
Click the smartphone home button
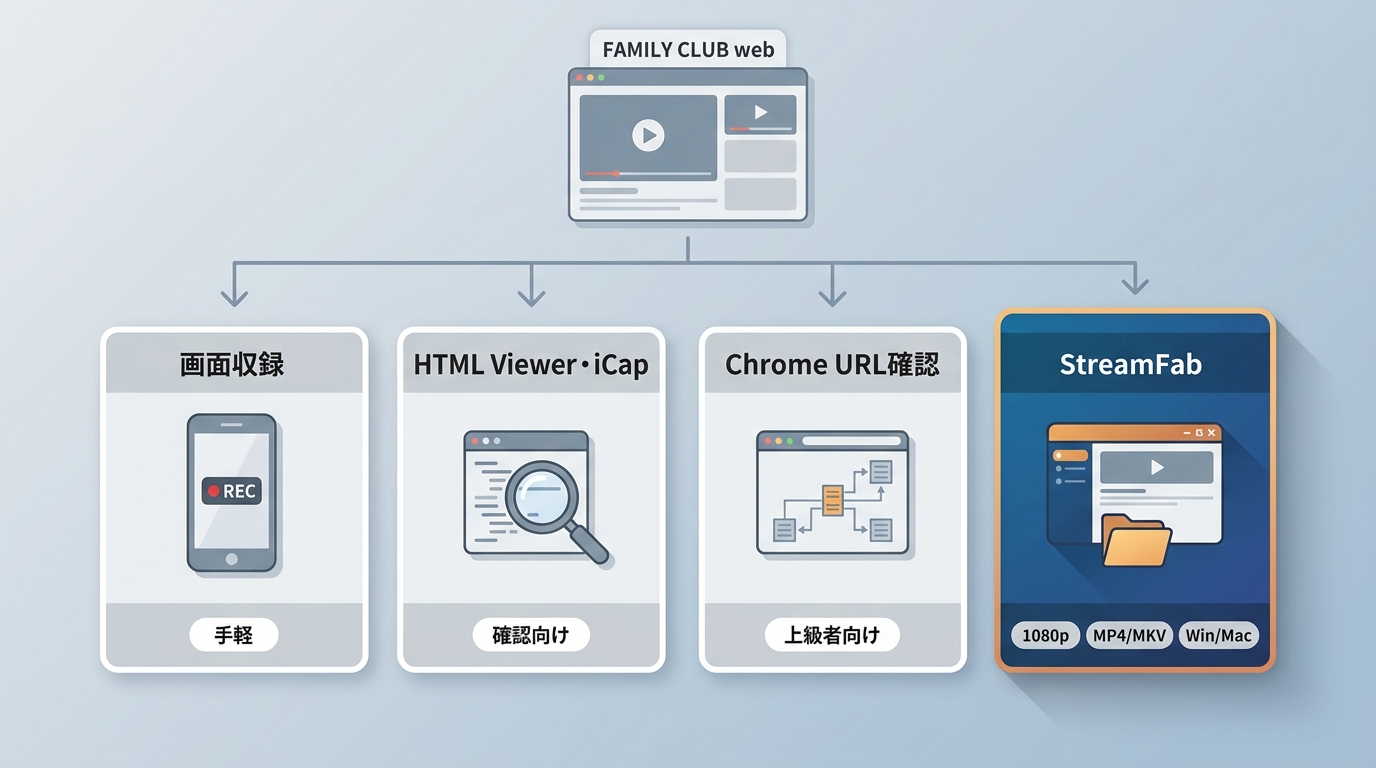[x=231, y=559]
